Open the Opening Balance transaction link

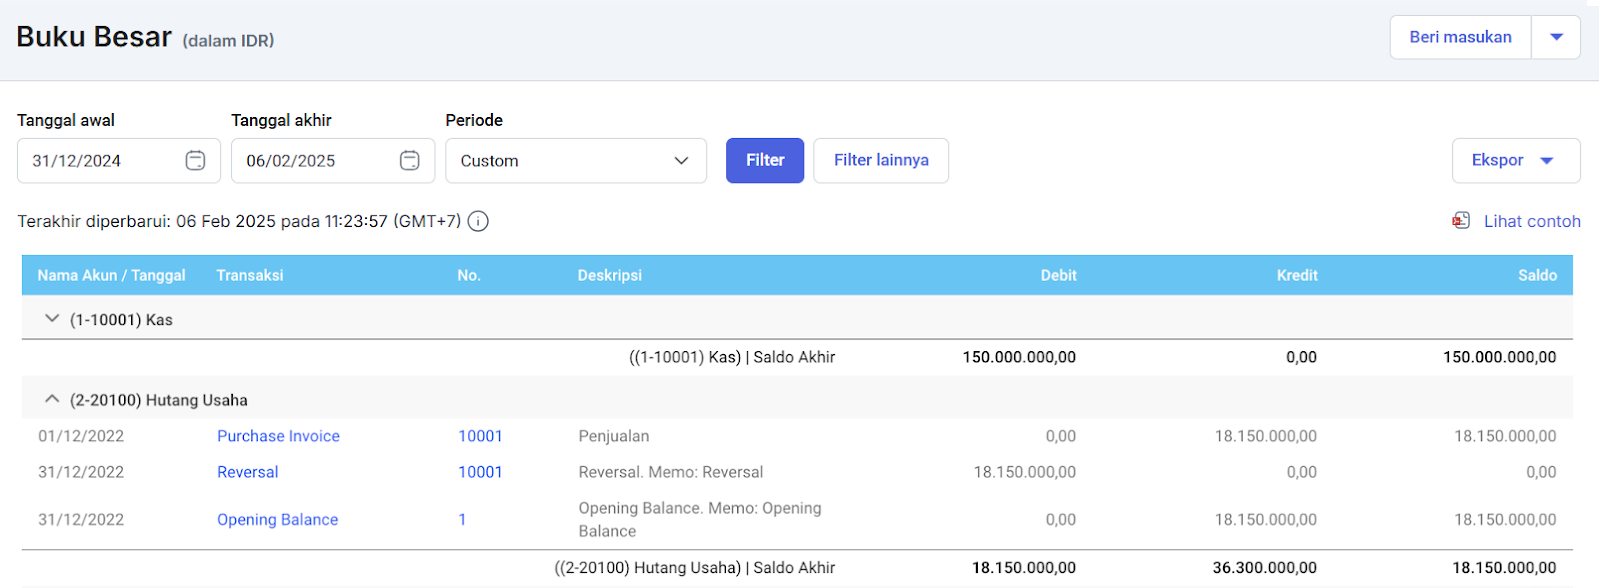[277, 520]
